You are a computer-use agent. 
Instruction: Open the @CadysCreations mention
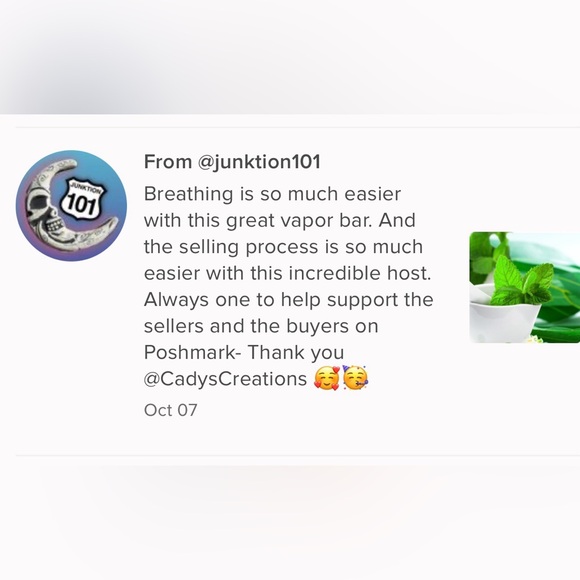(x=225, y=379)
